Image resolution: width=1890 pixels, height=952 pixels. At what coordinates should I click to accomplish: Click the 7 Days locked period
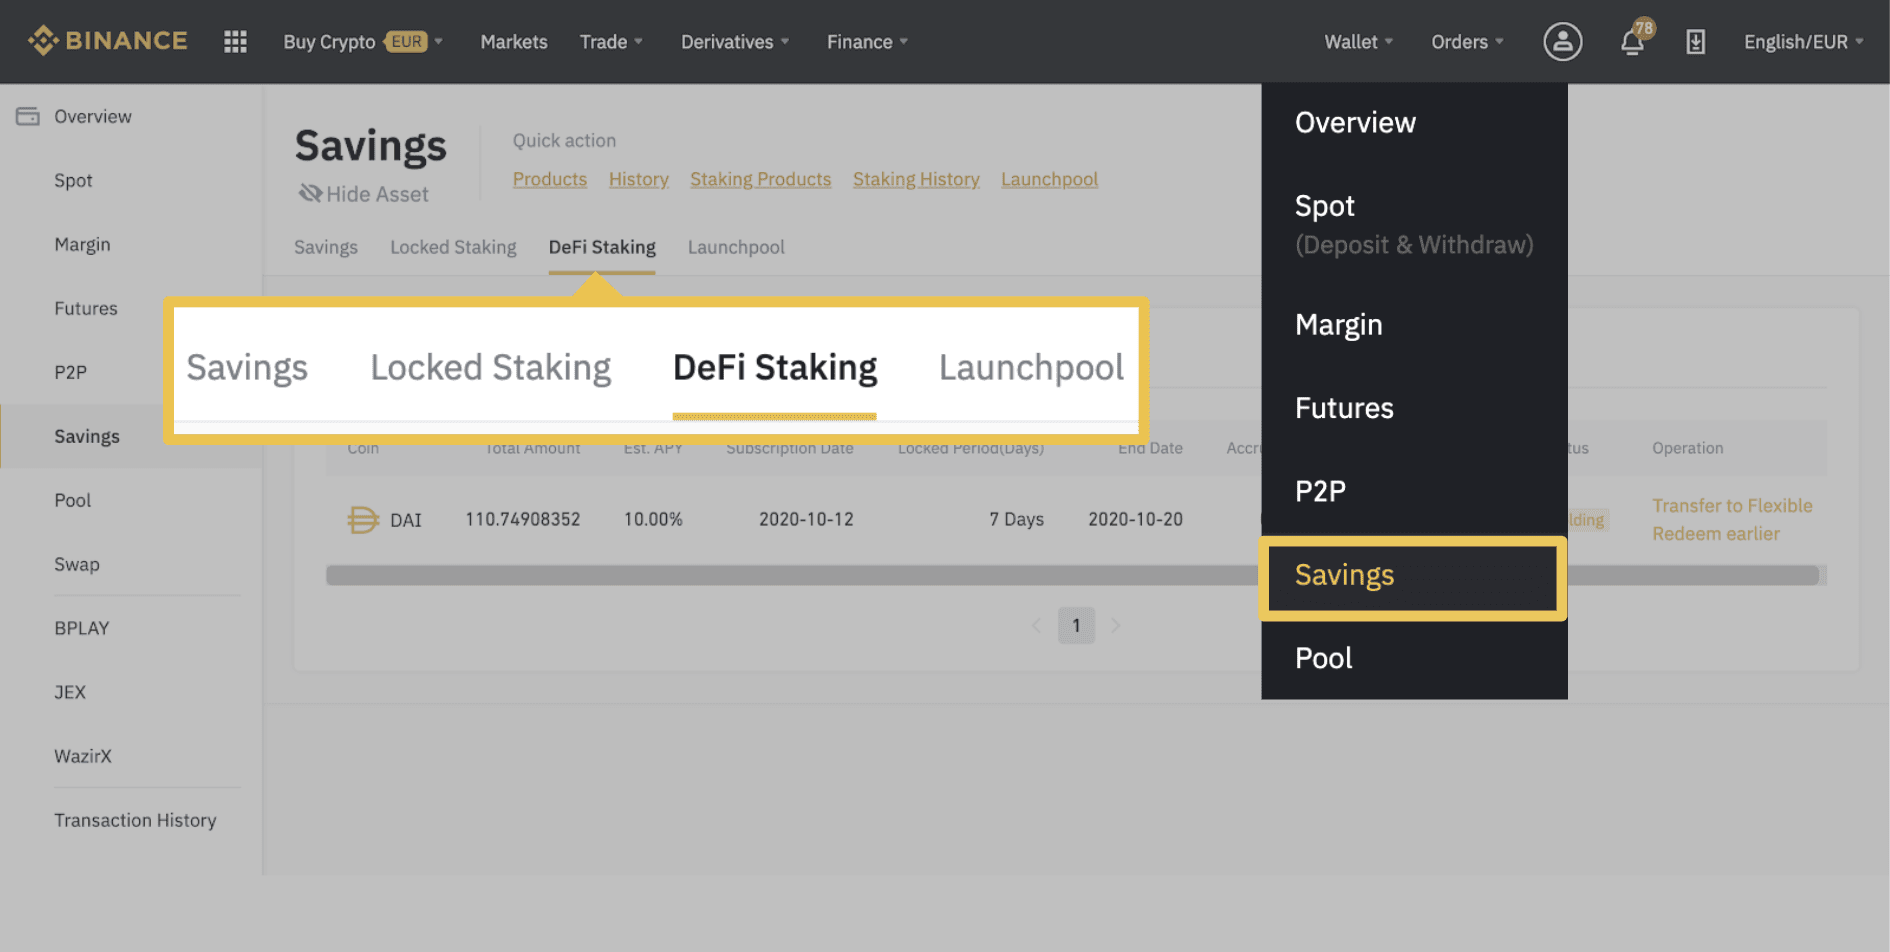1016,520
